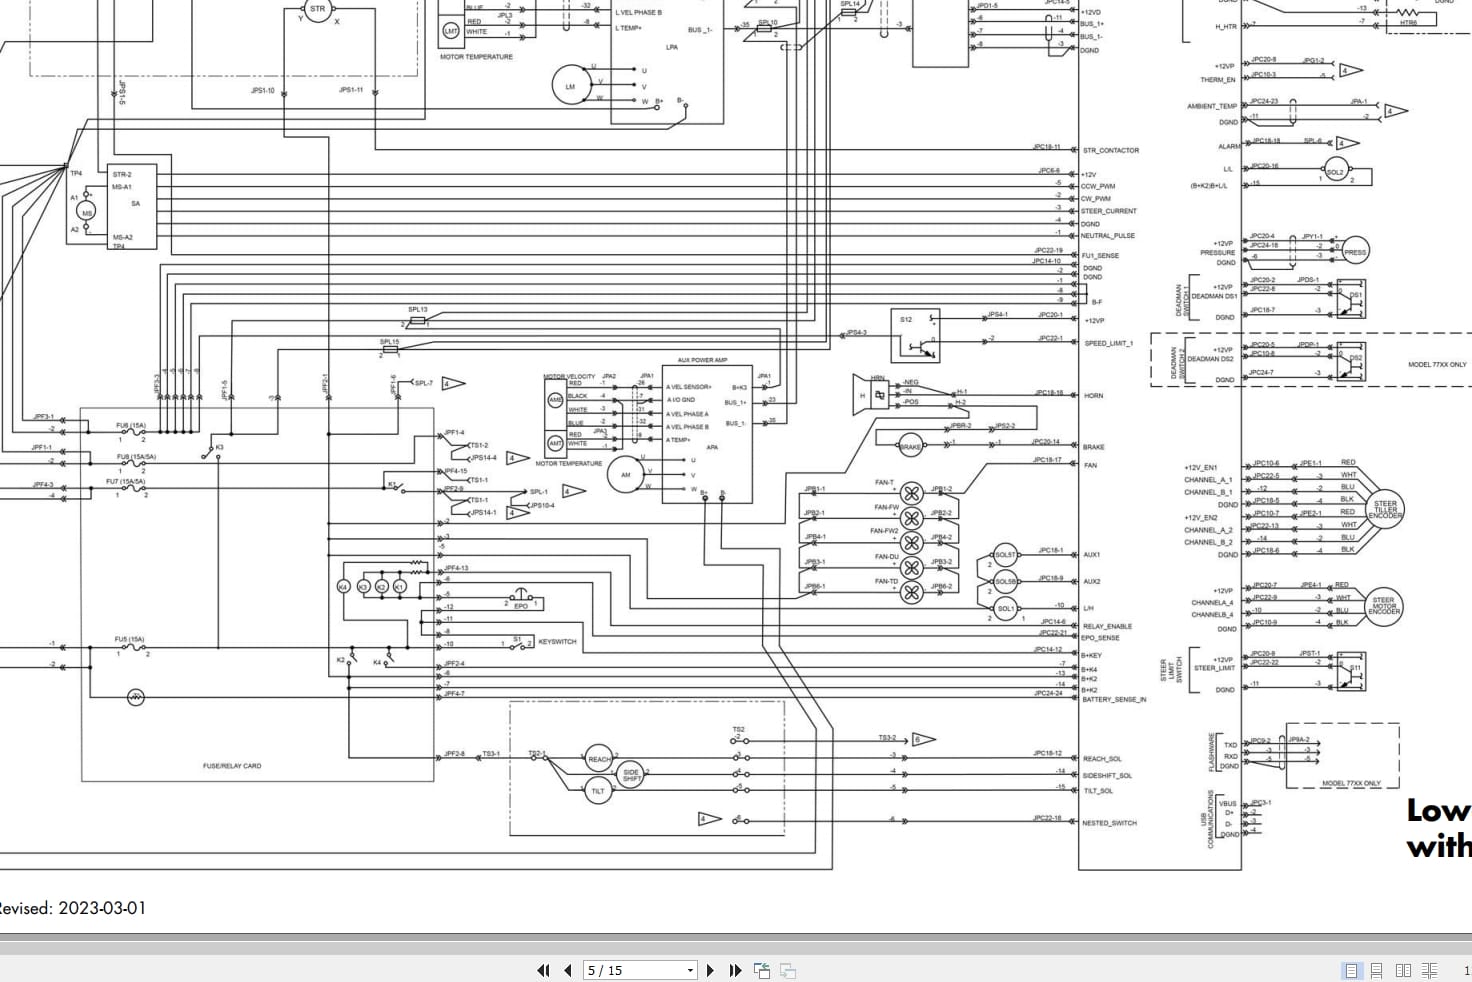Image resolution: width=1472 pixels, height=982 pixels.
Task: Go back one page using the previous arrow
Action: pyautogui.click(x=566, y=970)
